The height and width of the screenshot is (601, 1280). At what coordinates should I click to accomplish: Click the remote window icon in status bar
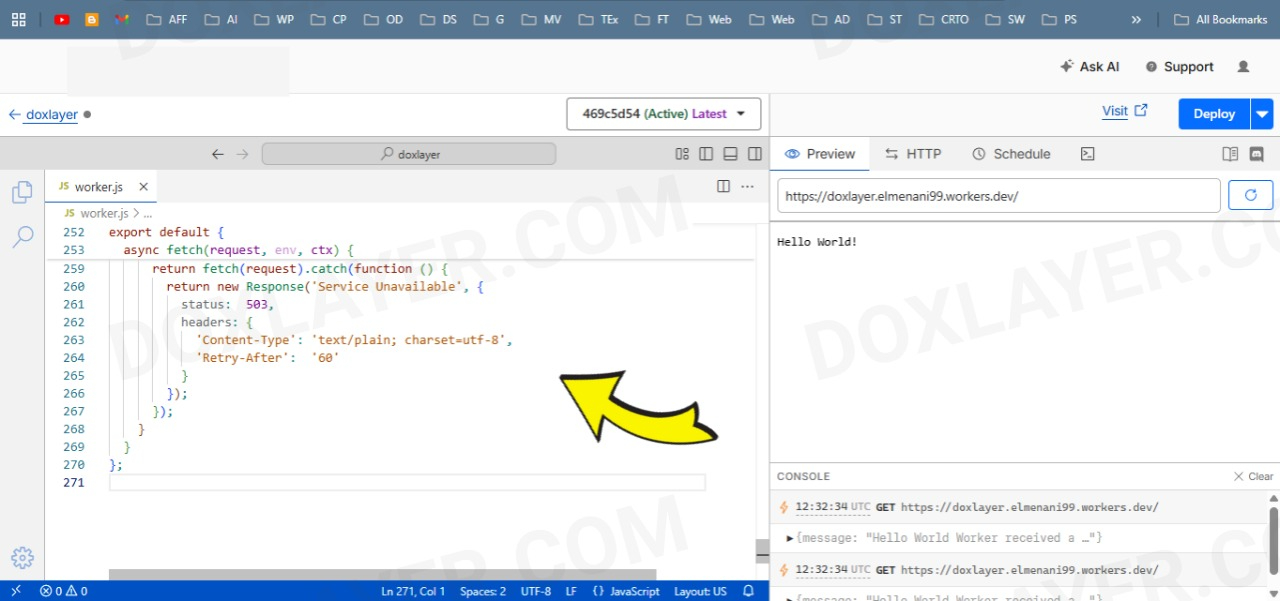pos(16,591)
